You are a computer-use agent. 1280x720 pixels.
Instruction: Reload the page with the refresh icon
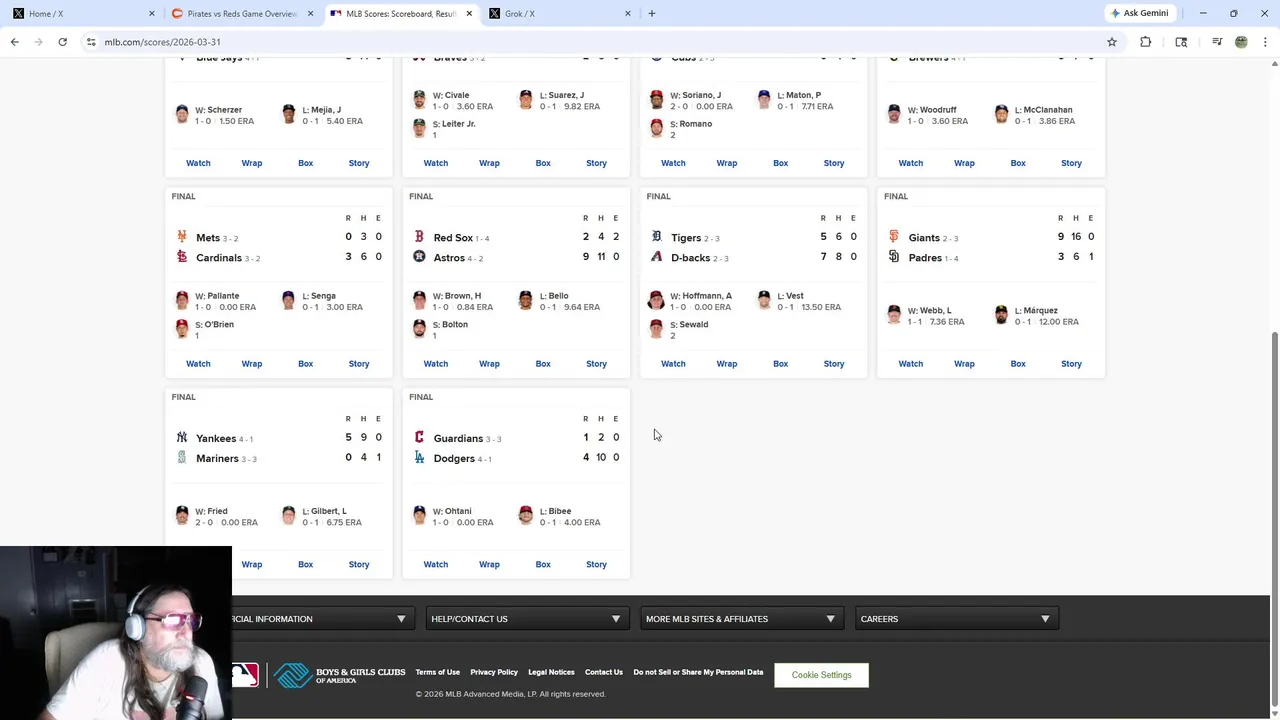pyautogui.click(x=62, y=42)
